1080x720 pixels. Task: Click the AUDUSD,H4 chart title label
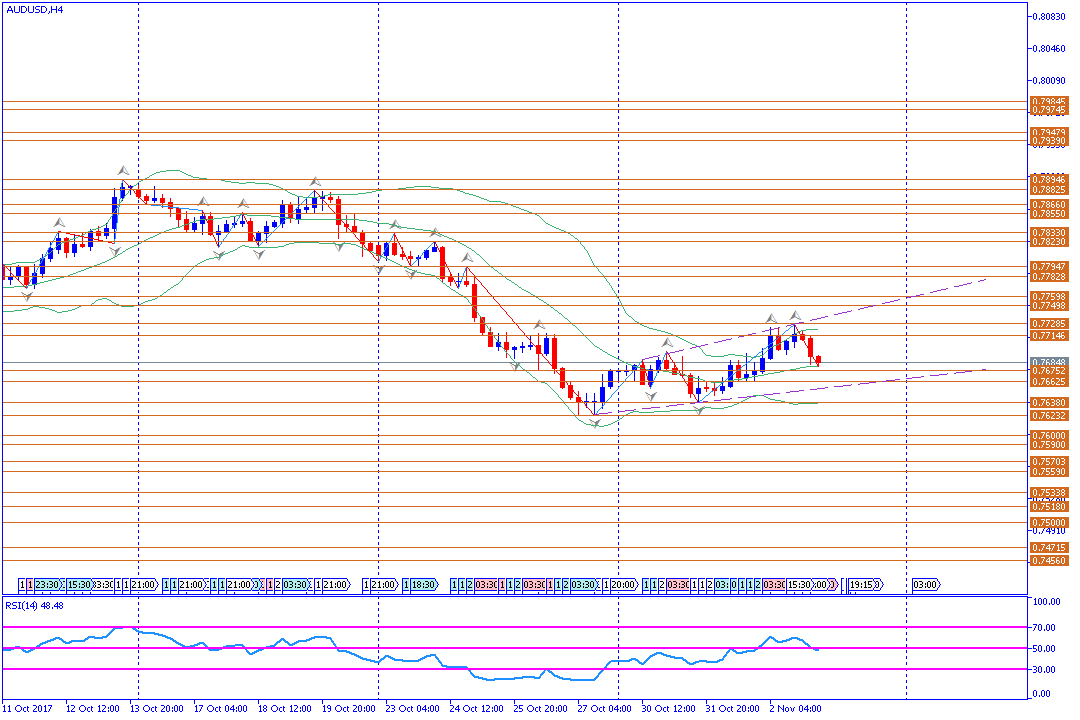[x=34, y=10]
